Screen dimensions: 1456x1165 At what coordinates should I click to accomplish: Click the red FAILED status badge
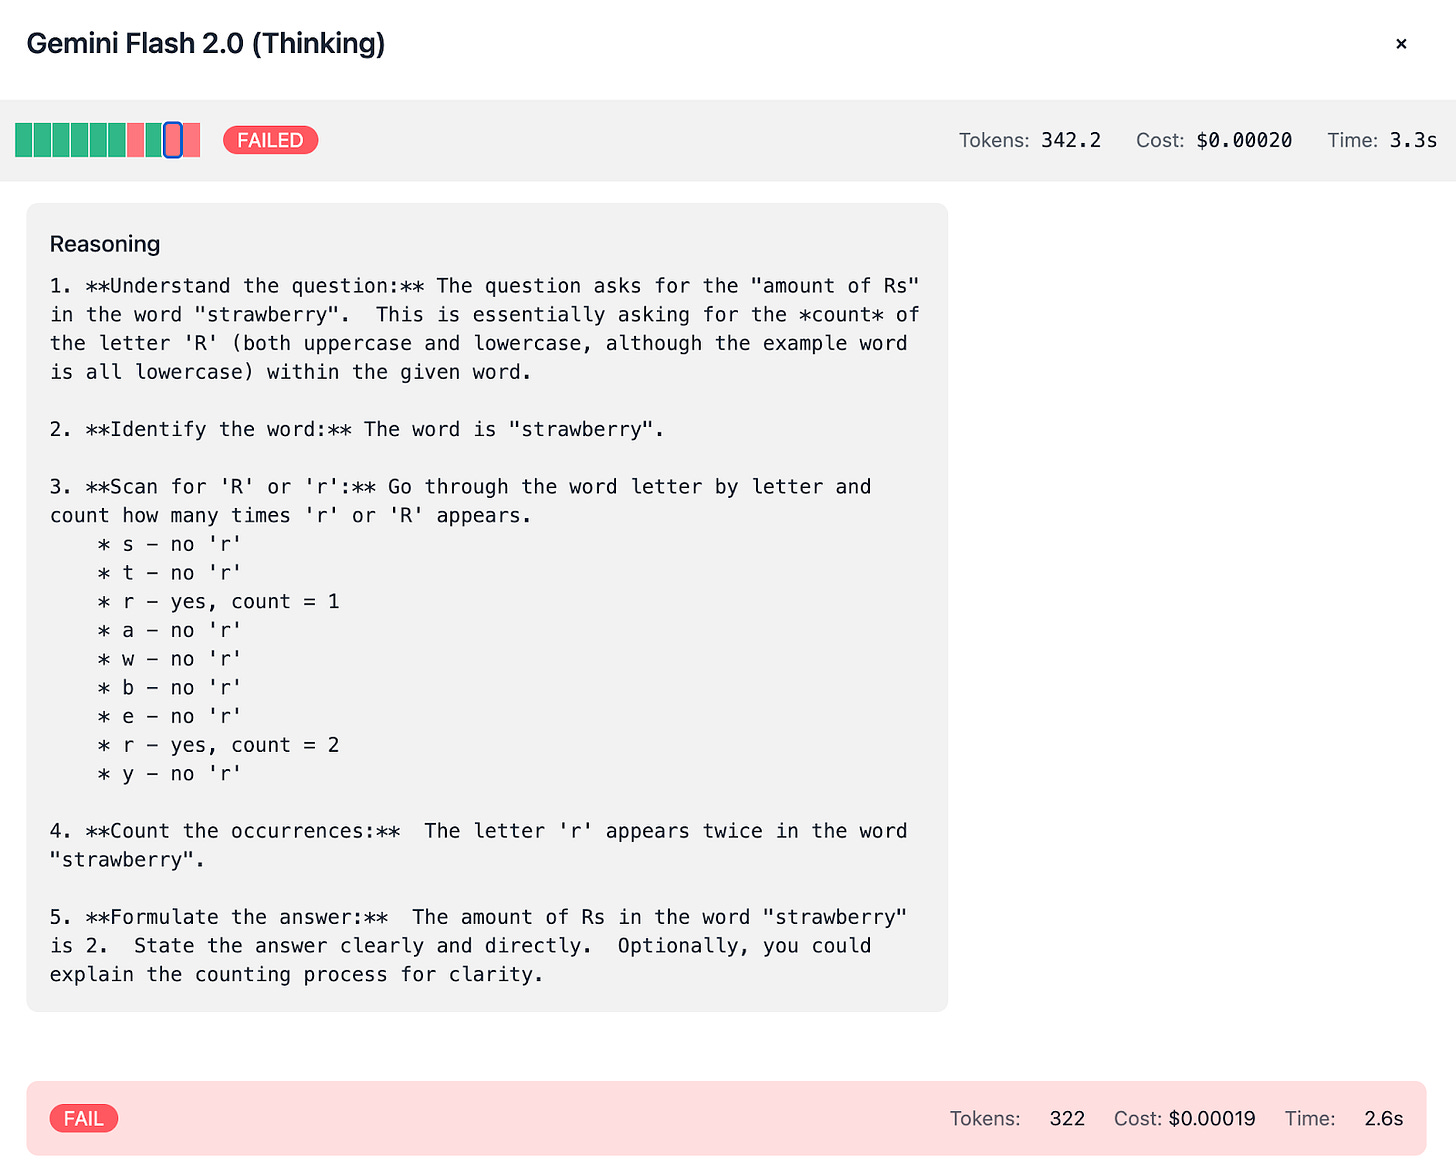pos(270,140)
